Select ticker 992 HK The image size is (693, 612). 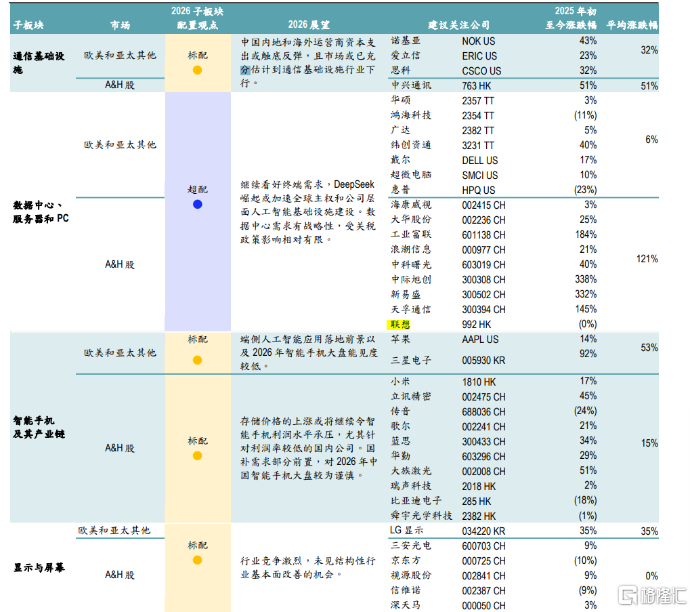(476, 324)
